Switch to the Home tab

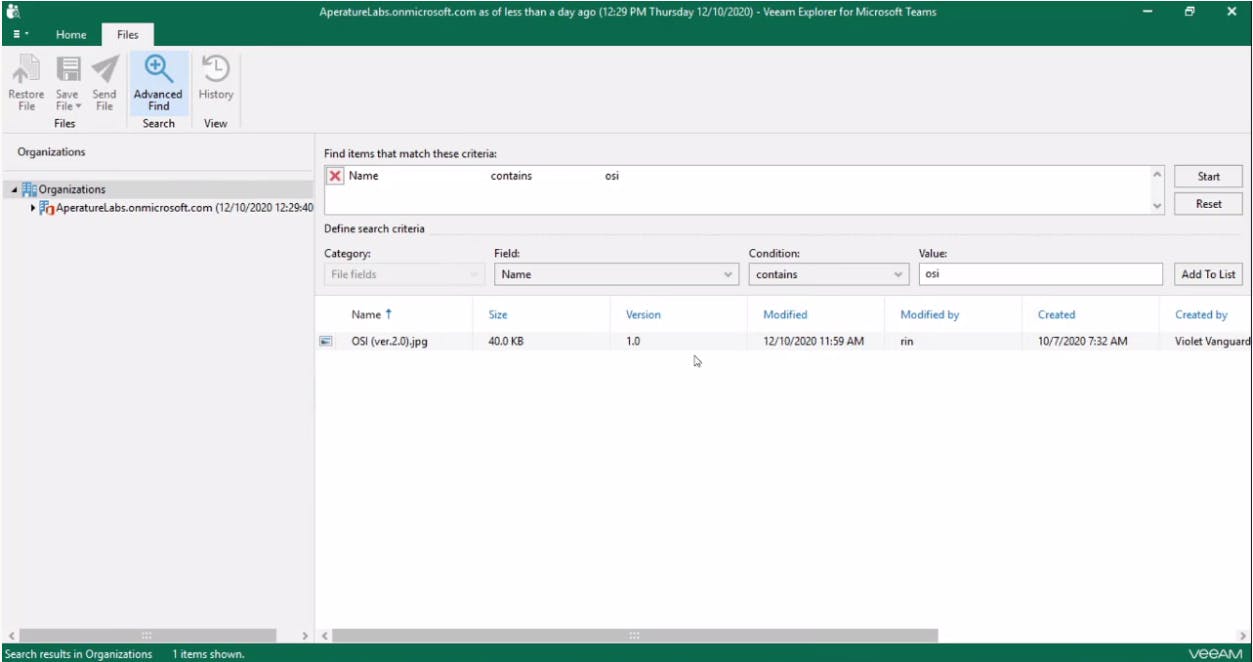pos(71,34)
